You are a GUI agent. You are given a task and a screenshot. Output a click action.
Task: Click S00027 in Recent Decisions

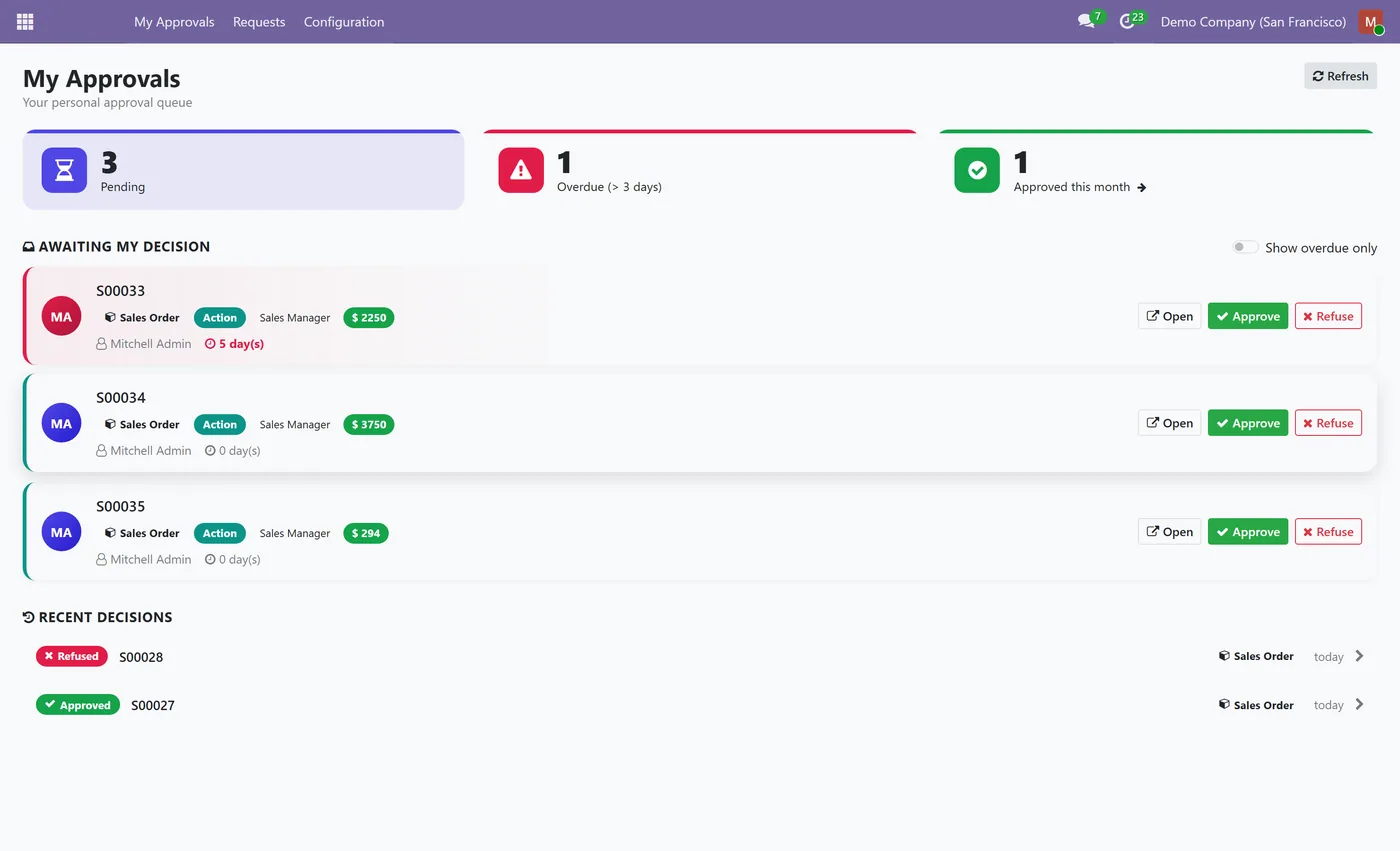(153, 705)
